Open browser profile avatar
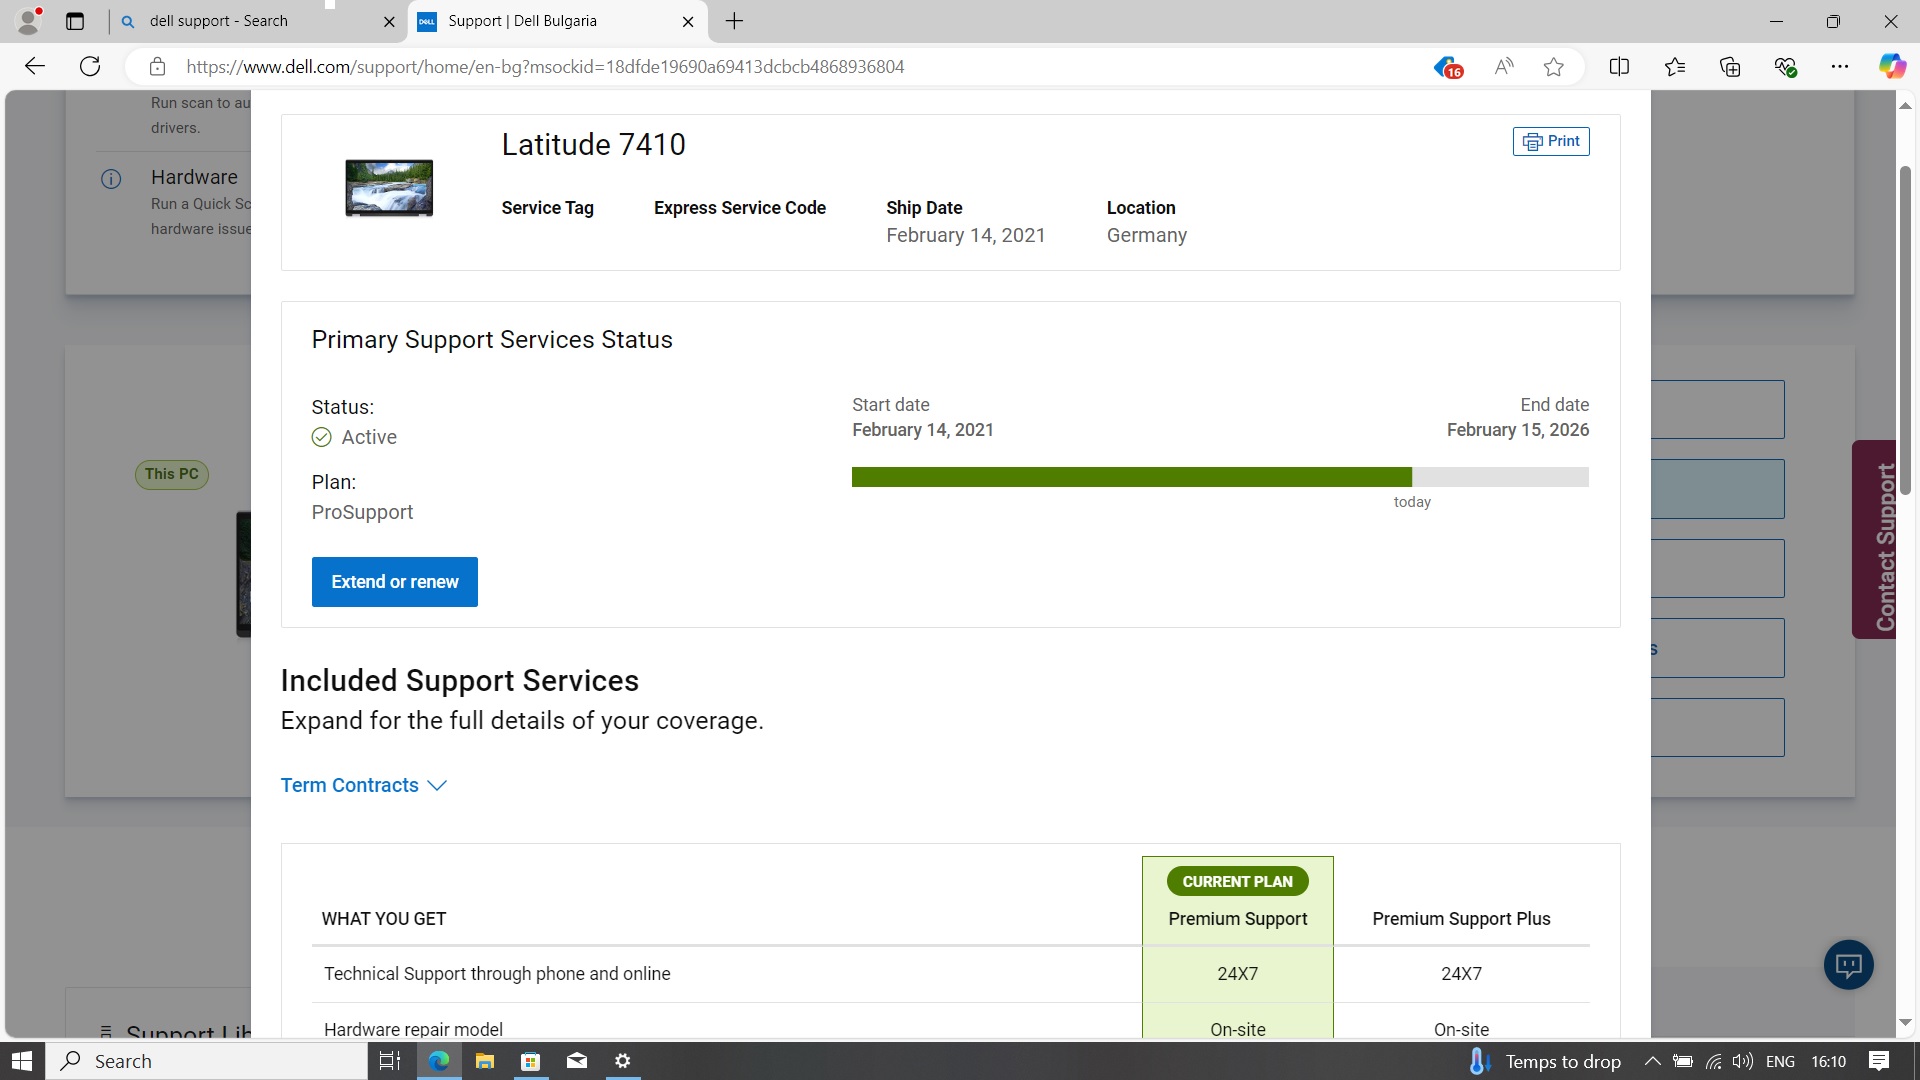Viewport: 1920px width, 1080px height. [x=29, y=19]
